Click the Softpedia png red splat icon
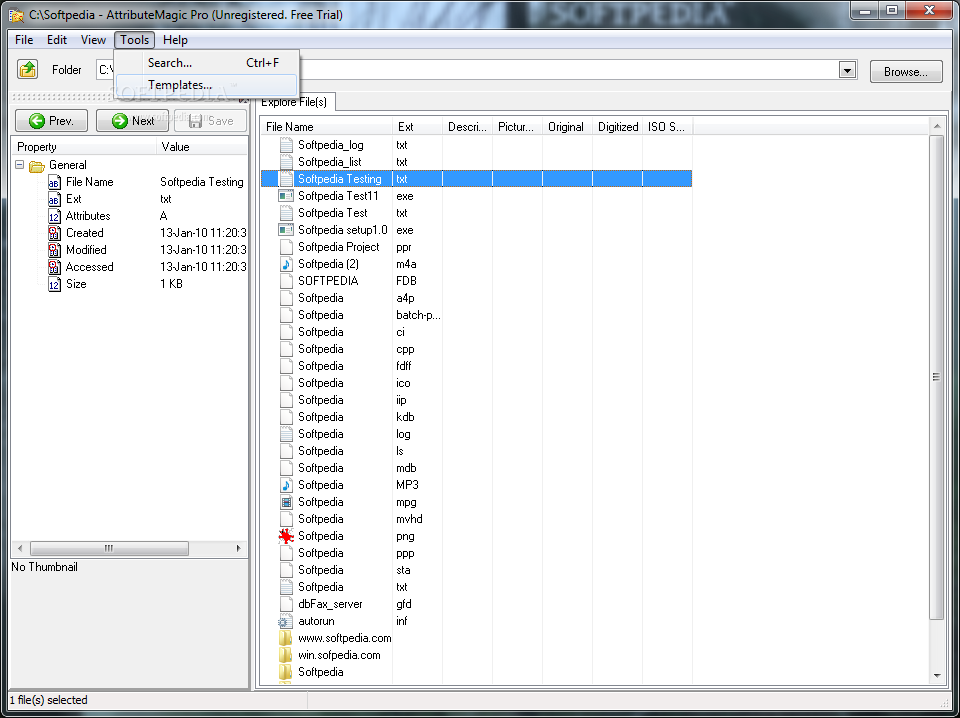Image resolution: width=960 pixels, height=718 pixels. click(286, 536)
